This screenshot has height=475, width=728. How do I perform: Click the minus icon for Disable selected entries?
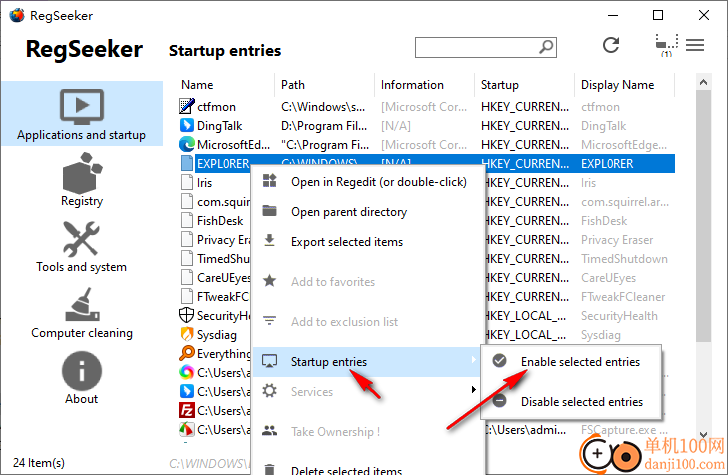point(500,400)
